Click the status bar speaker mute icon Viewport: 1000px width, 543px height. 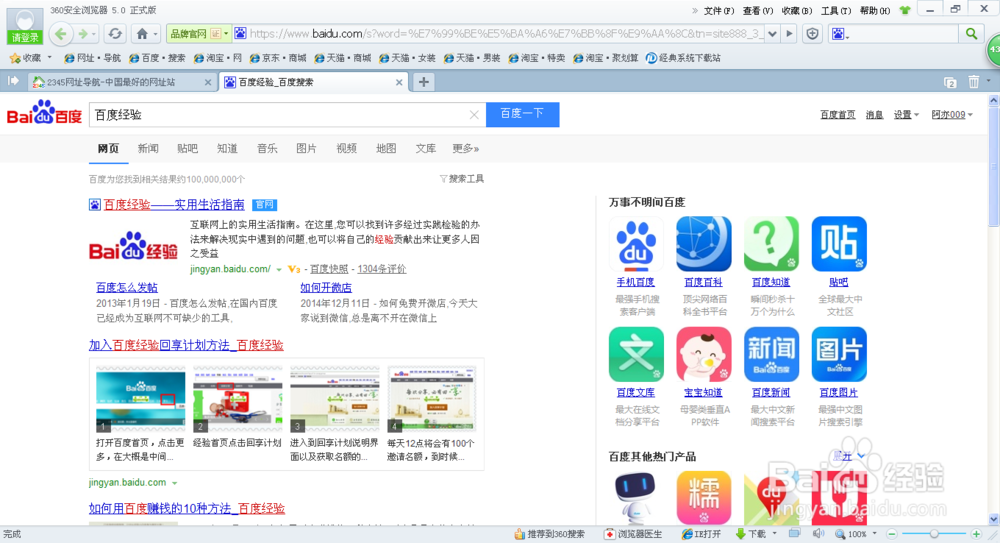click(819, 533)
